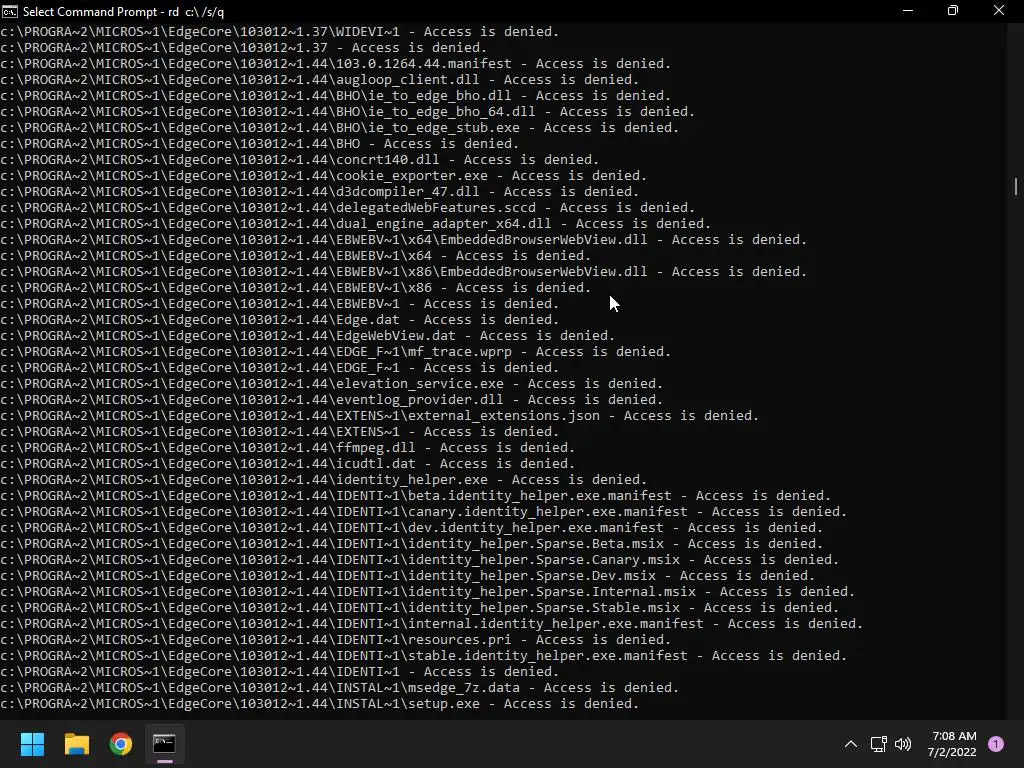Click the Edge.dat line
The width and height of the screenshot is (1024, 768).
280,319
